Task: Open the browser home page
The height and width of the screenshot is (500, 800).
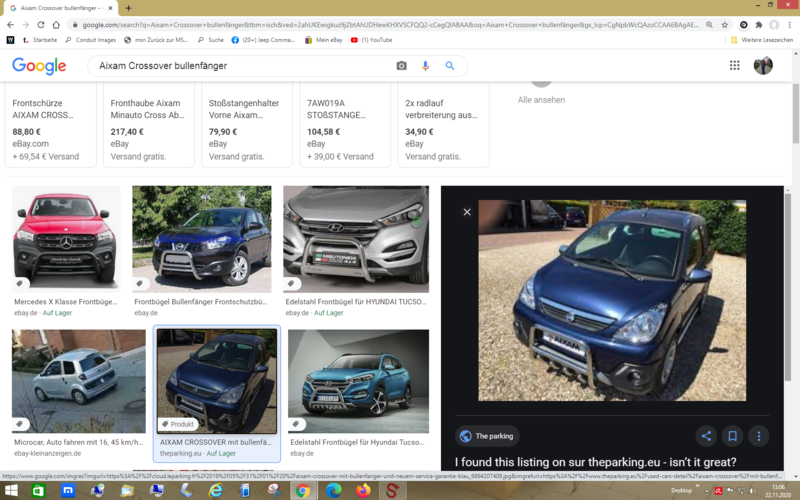Action: 56,24
